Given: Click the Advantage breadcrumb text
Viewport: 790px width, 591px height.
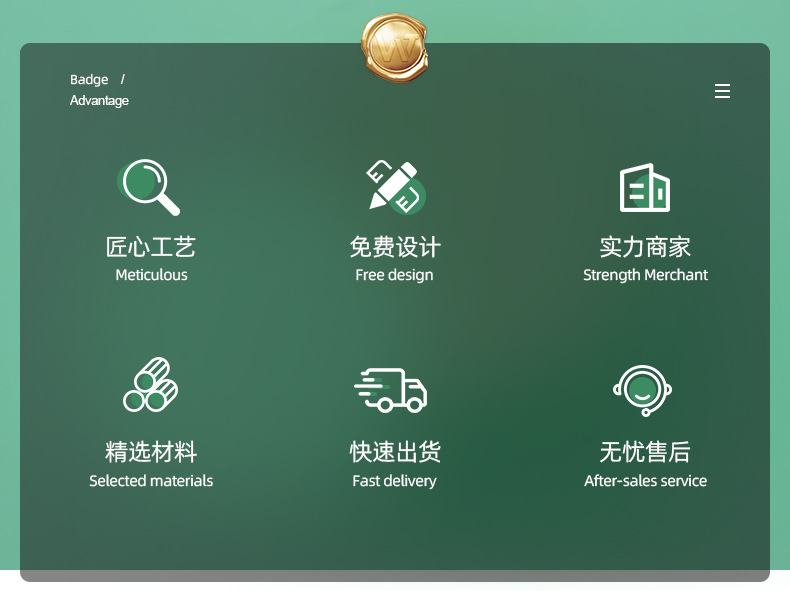Looking at the screenshot, I should [x=99, y=101].
